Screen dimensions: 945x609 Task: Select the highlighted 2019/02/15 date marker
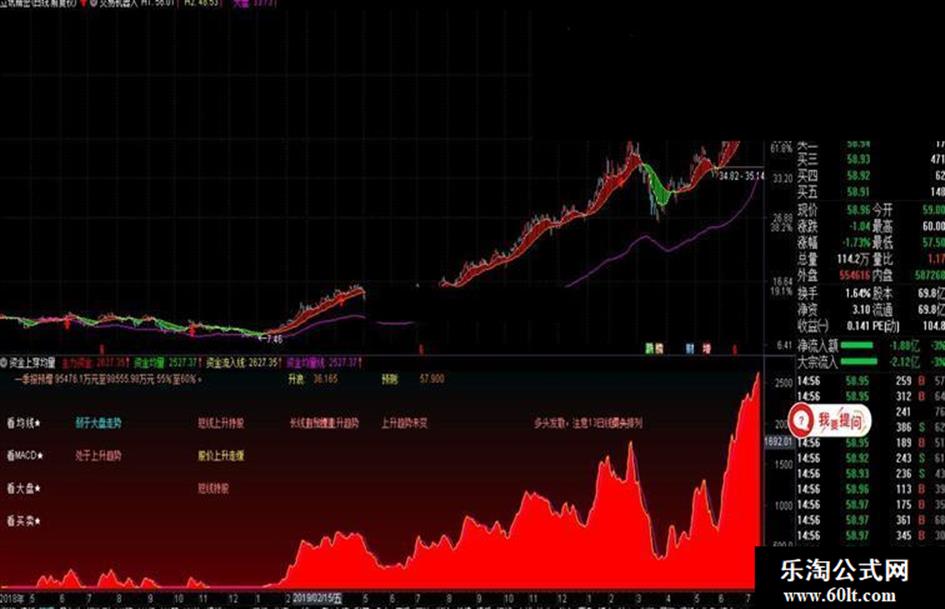point(317,599)
